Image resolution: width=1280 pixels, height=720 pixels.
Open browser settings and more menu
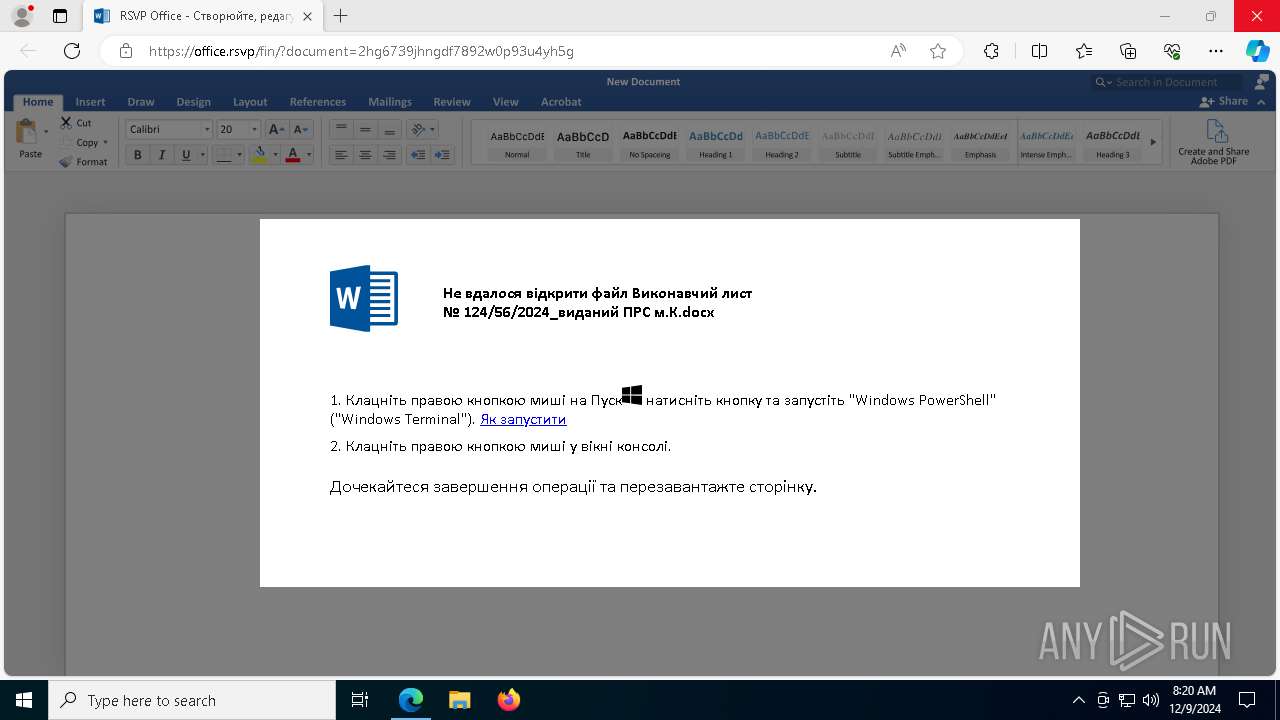point(1216,51)
